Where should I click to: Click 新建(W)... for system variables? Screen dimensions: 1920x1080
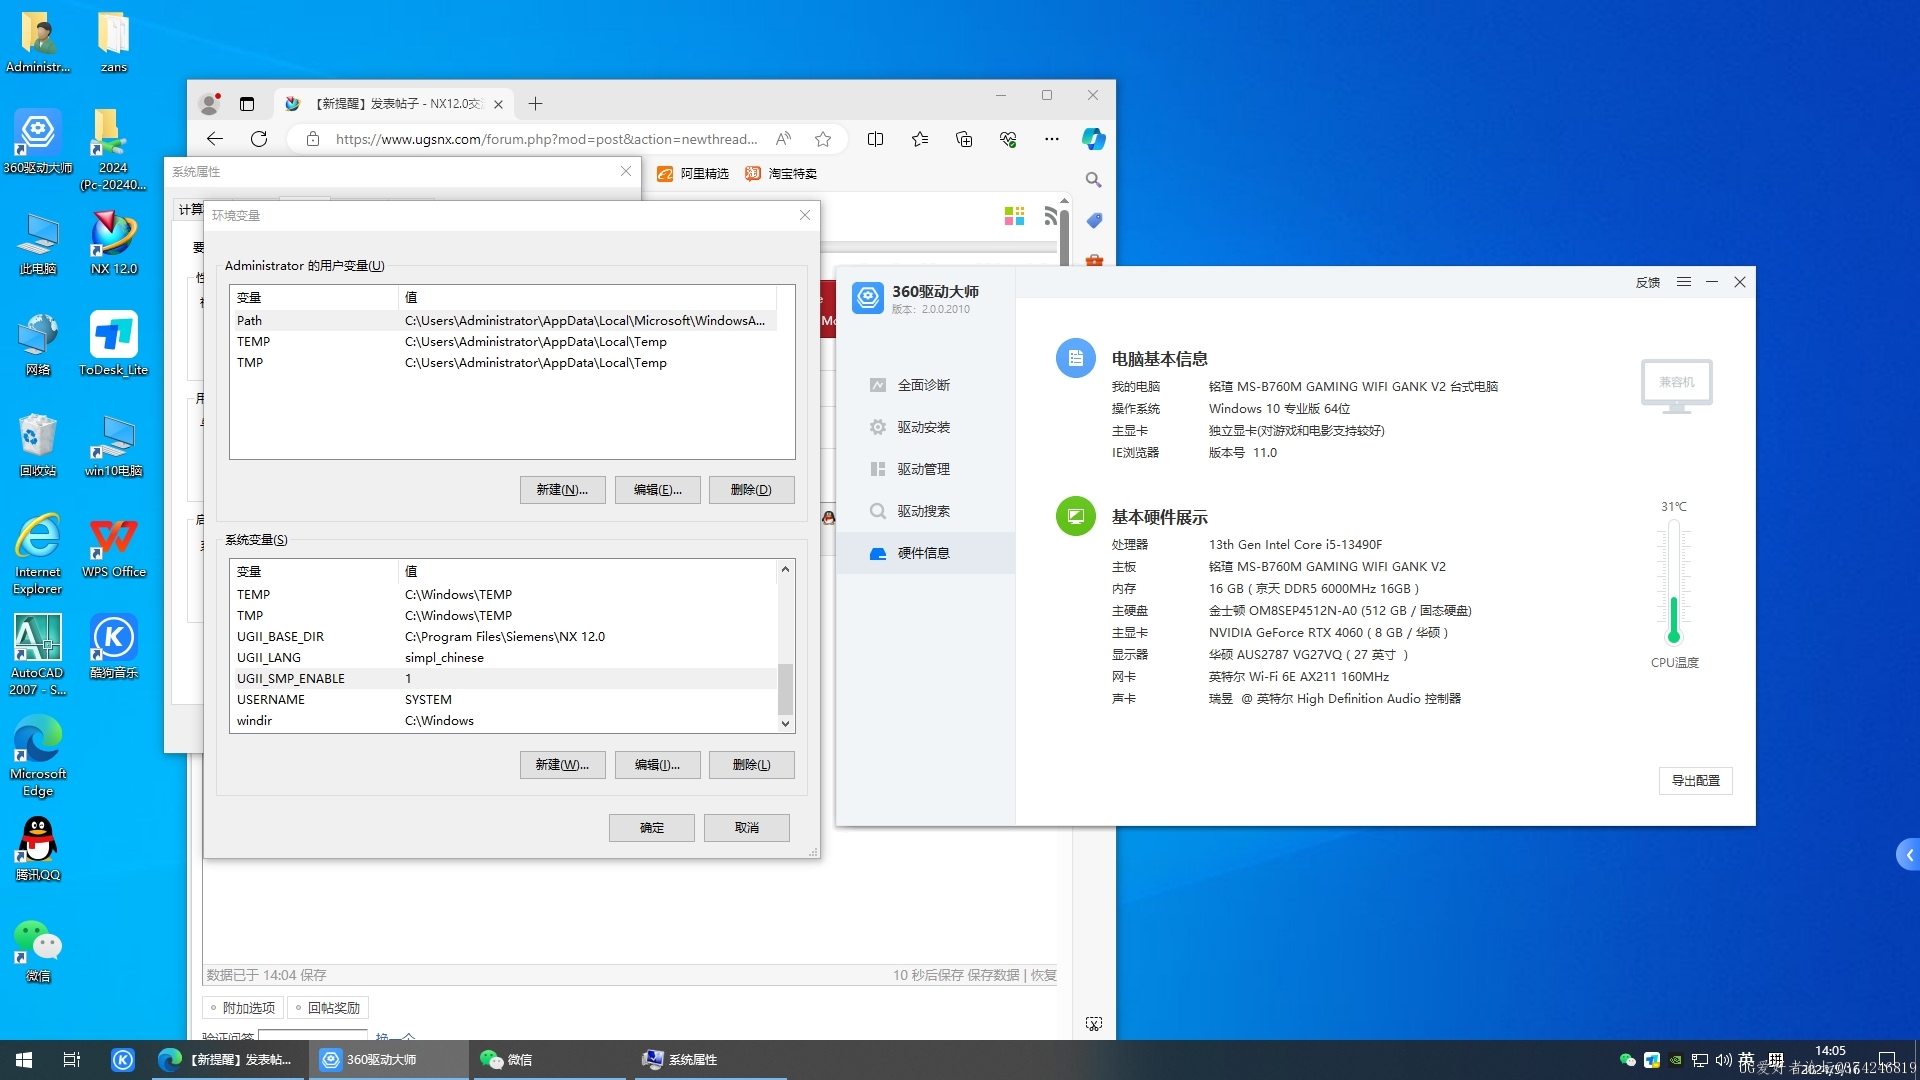pyautogui.click(x=562, y=765)
